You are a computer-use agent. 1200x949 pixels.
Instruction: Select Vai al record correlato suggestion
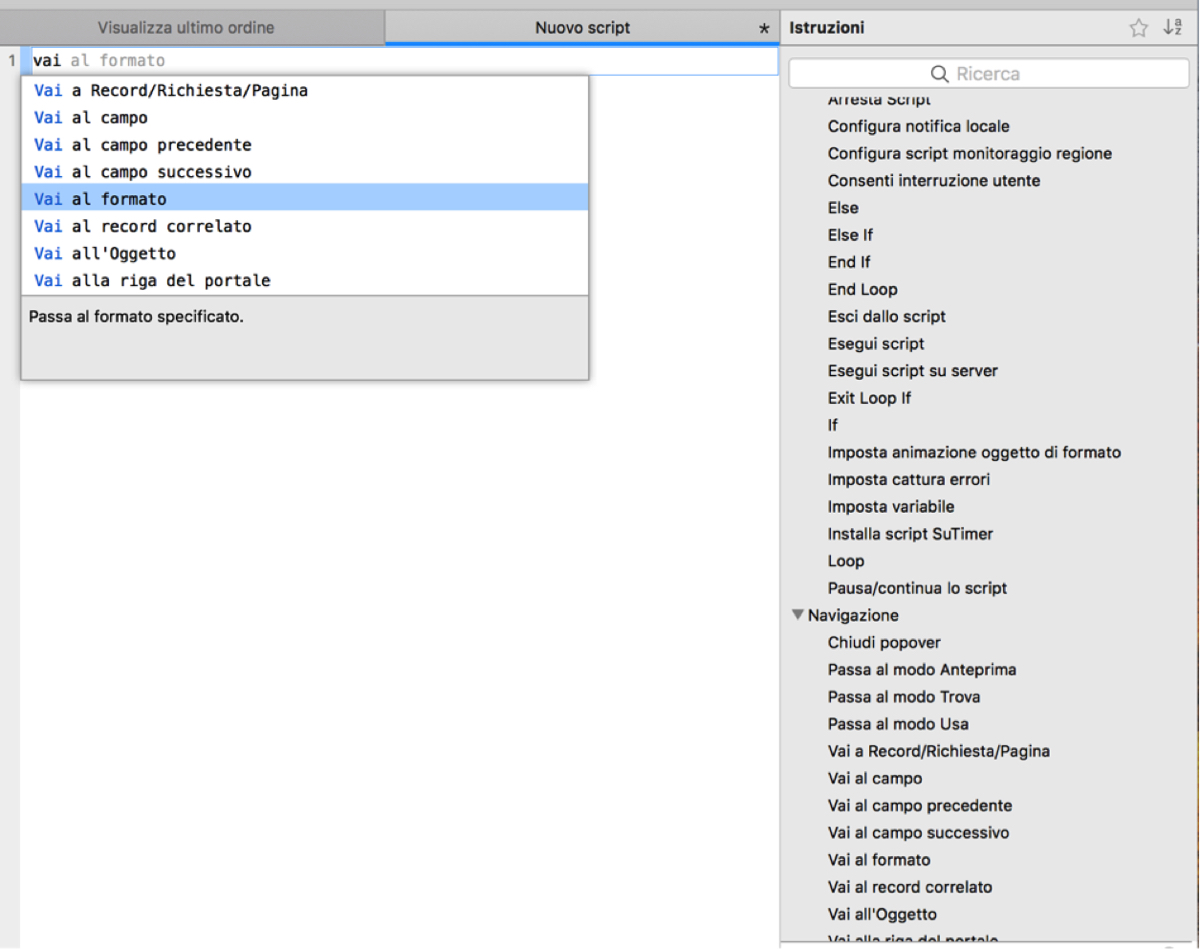[304, 226]
